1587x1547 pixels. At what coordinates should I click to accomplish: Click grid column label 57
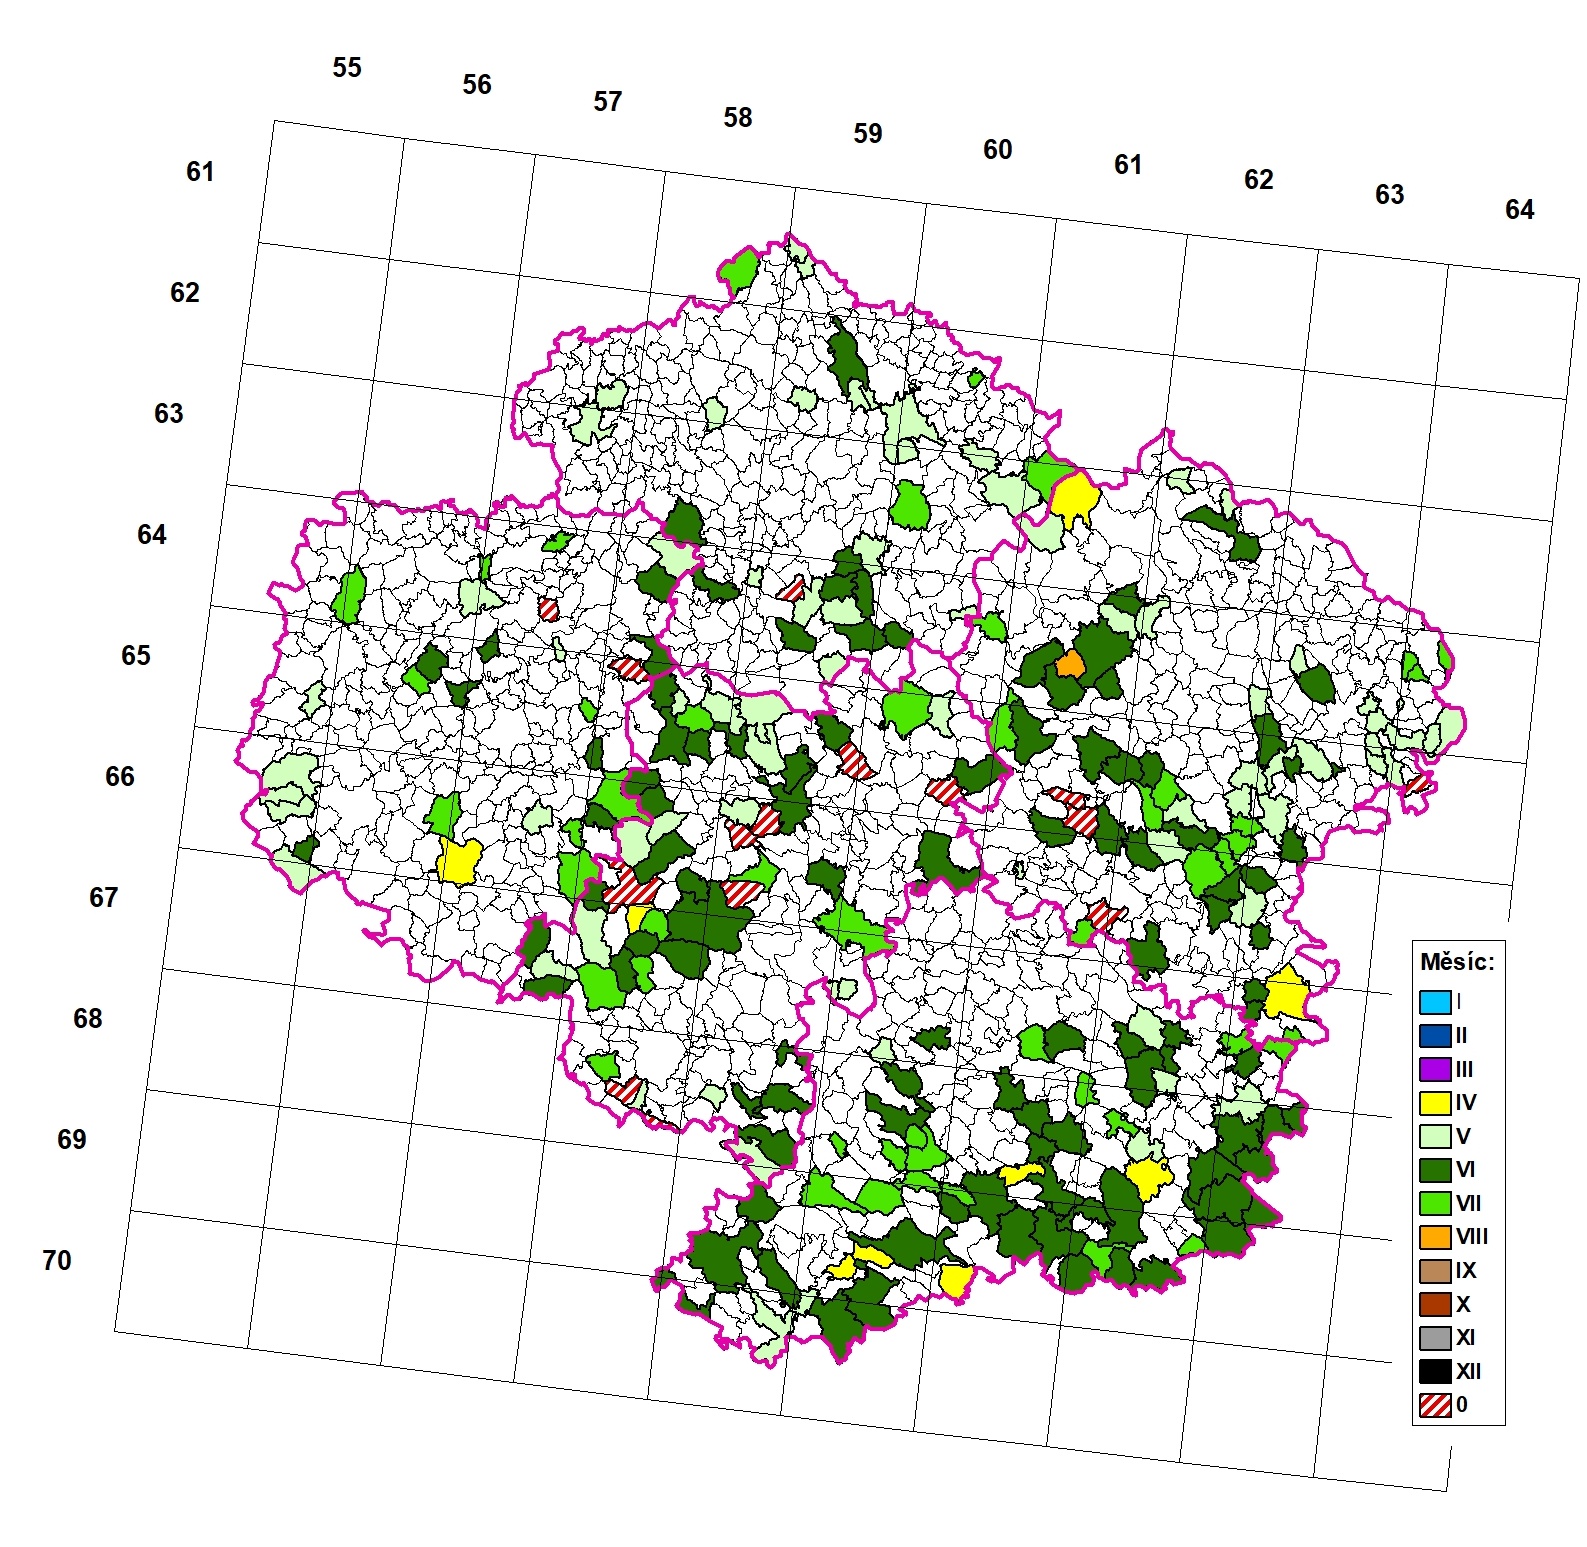[608, 102]
